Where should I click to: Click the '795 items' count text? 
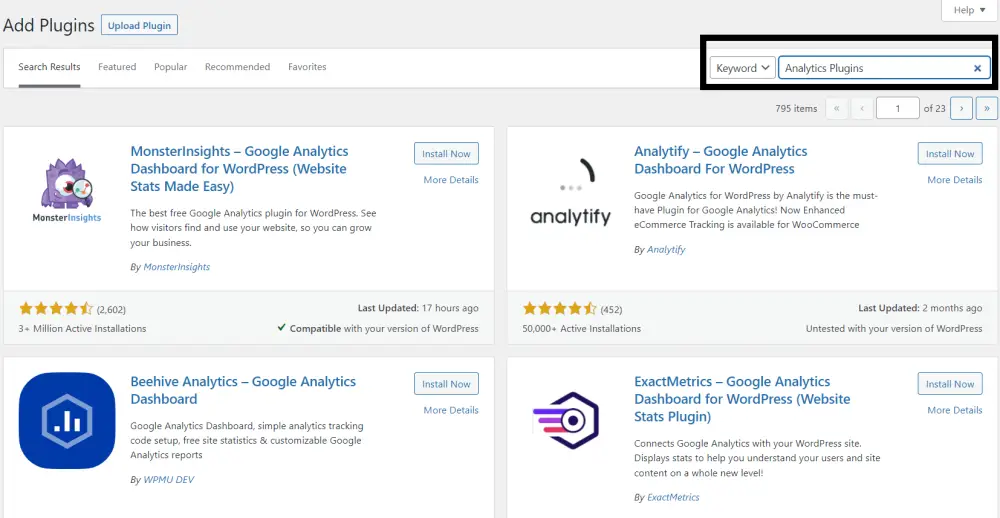[x=796, y=108]
